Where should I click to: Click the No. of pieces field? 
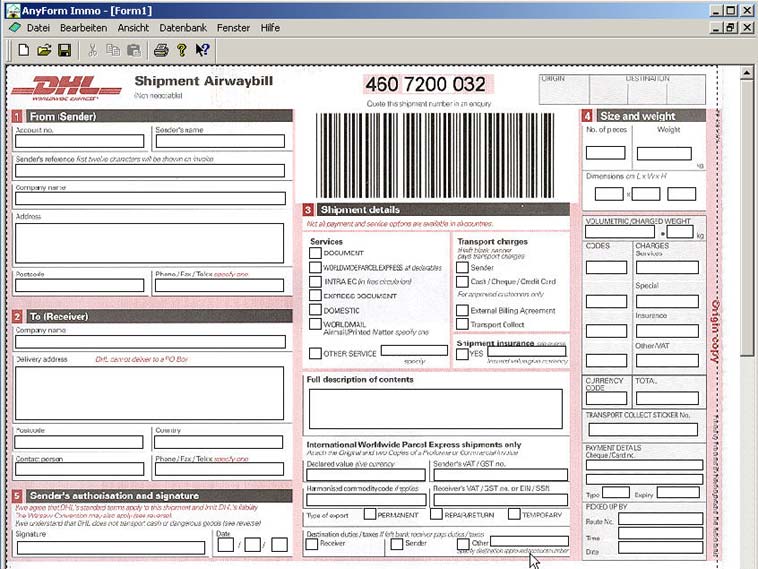[x=605, y=153]
